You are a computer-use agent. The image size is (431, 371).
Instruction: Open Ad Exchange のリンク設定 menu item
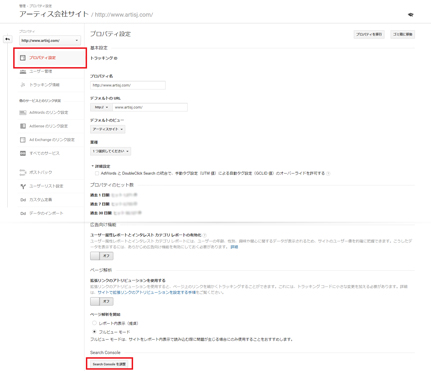pyautogui.click(x=52, y=140)
